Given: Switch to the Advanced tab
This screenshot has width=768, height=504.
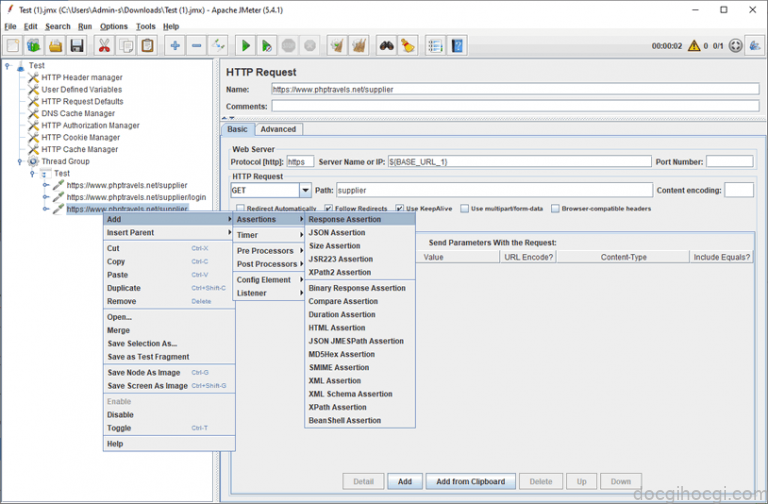Looking at the screenshot, I should (278, 129).
